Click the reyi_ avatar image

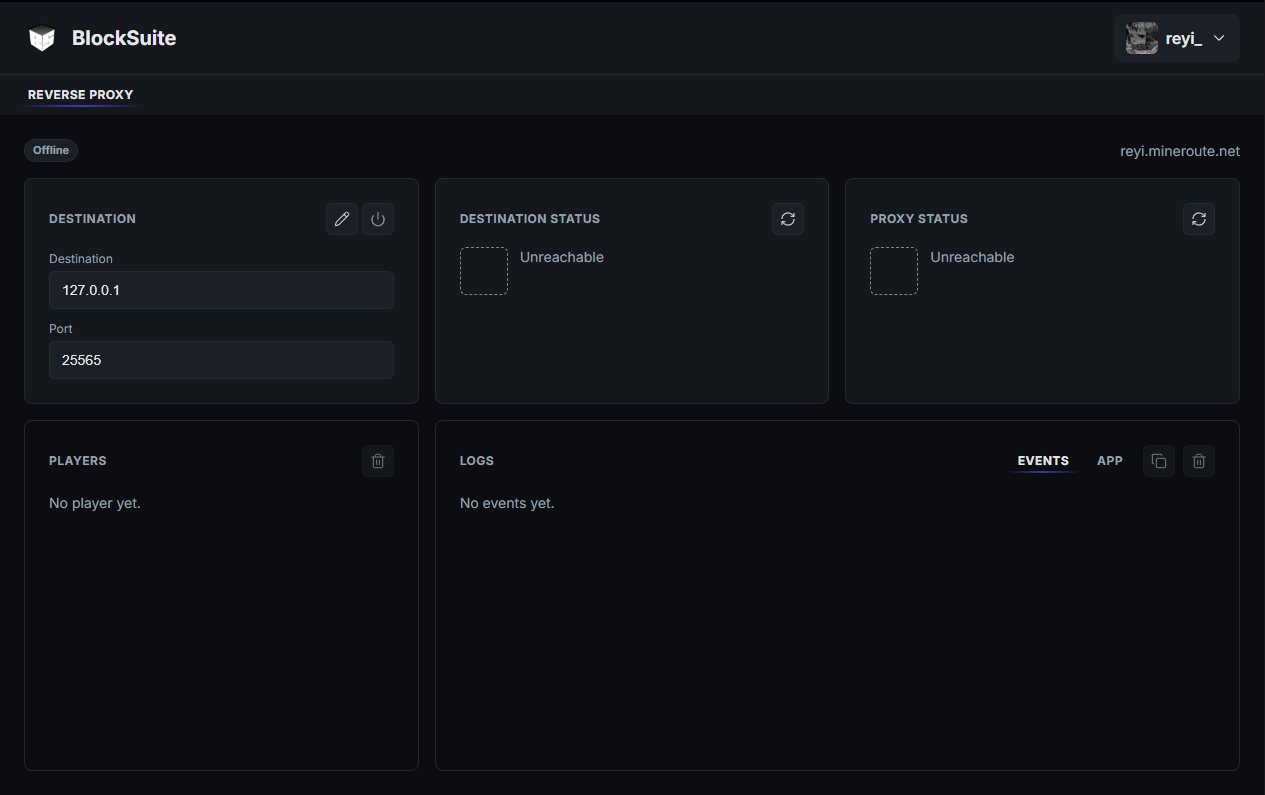pos(1142,38)
